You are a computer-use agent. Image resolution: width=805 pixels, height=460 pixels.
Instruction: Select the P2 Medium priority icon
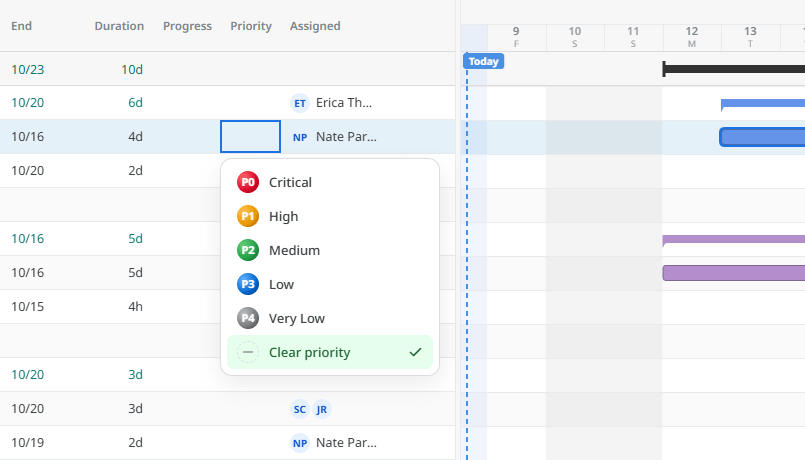(247, 250)
